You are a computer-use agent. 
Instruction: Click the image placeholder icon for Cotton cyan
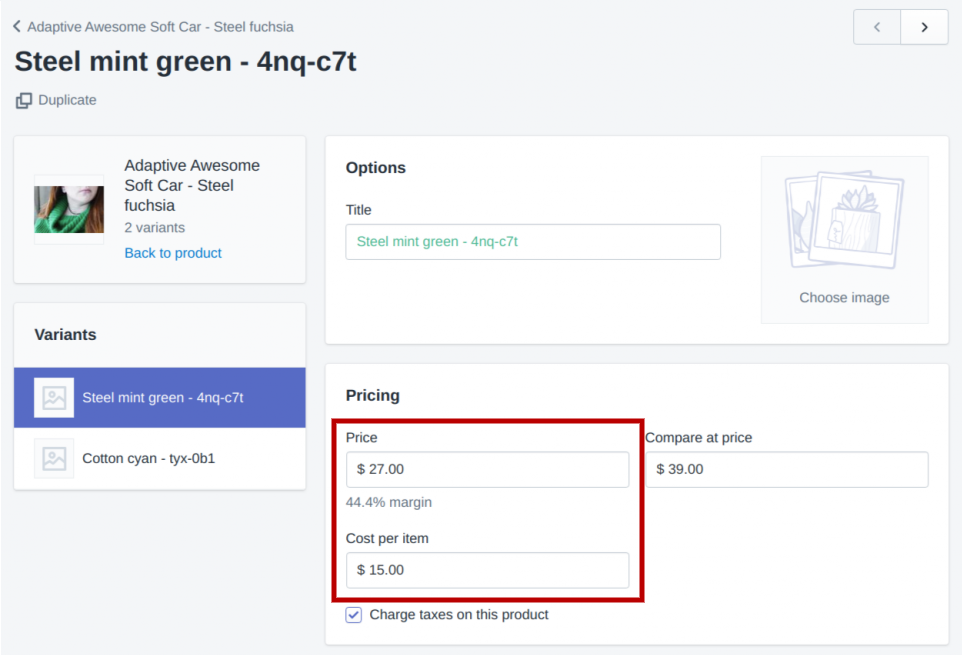coord(53,460)
